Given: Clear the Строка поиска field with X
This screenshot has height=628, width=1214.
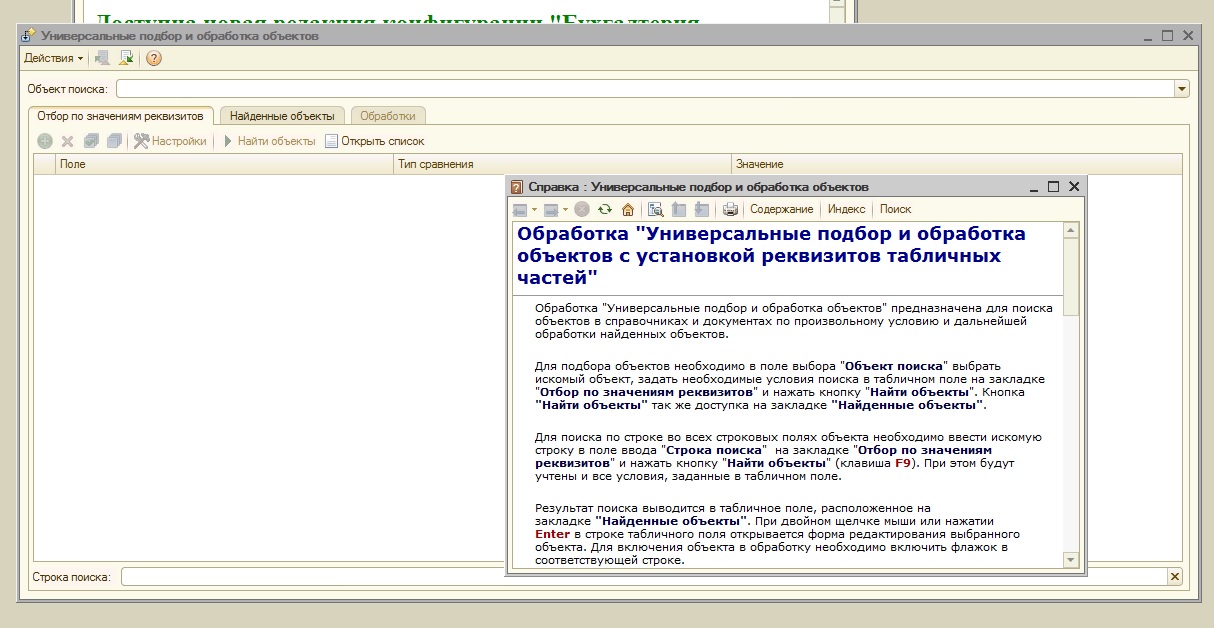Looking at the screenshot, I should [1174, 577].
